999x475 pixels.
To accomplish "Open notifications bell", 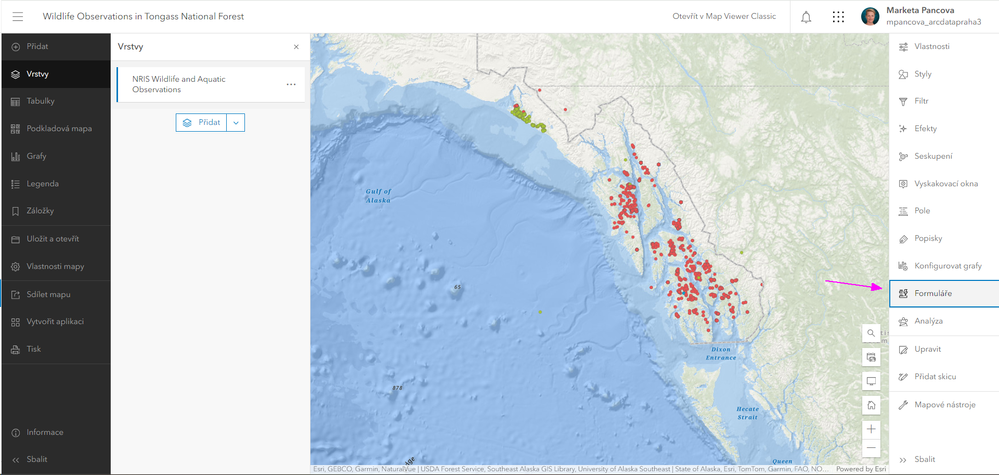I will (806, 17).
